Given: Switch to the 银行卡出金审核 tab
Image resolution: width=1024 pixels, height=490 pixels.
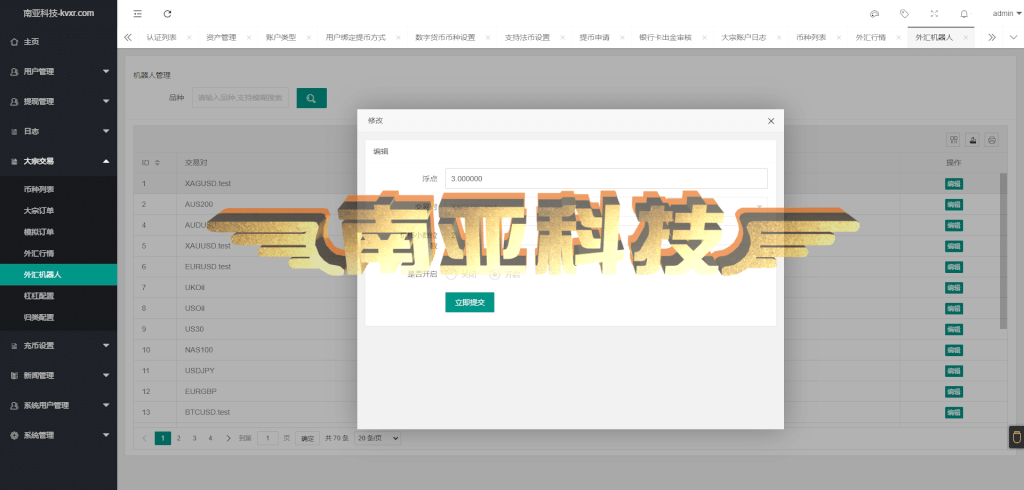Looking at the screenshot, I should point(665,37).
